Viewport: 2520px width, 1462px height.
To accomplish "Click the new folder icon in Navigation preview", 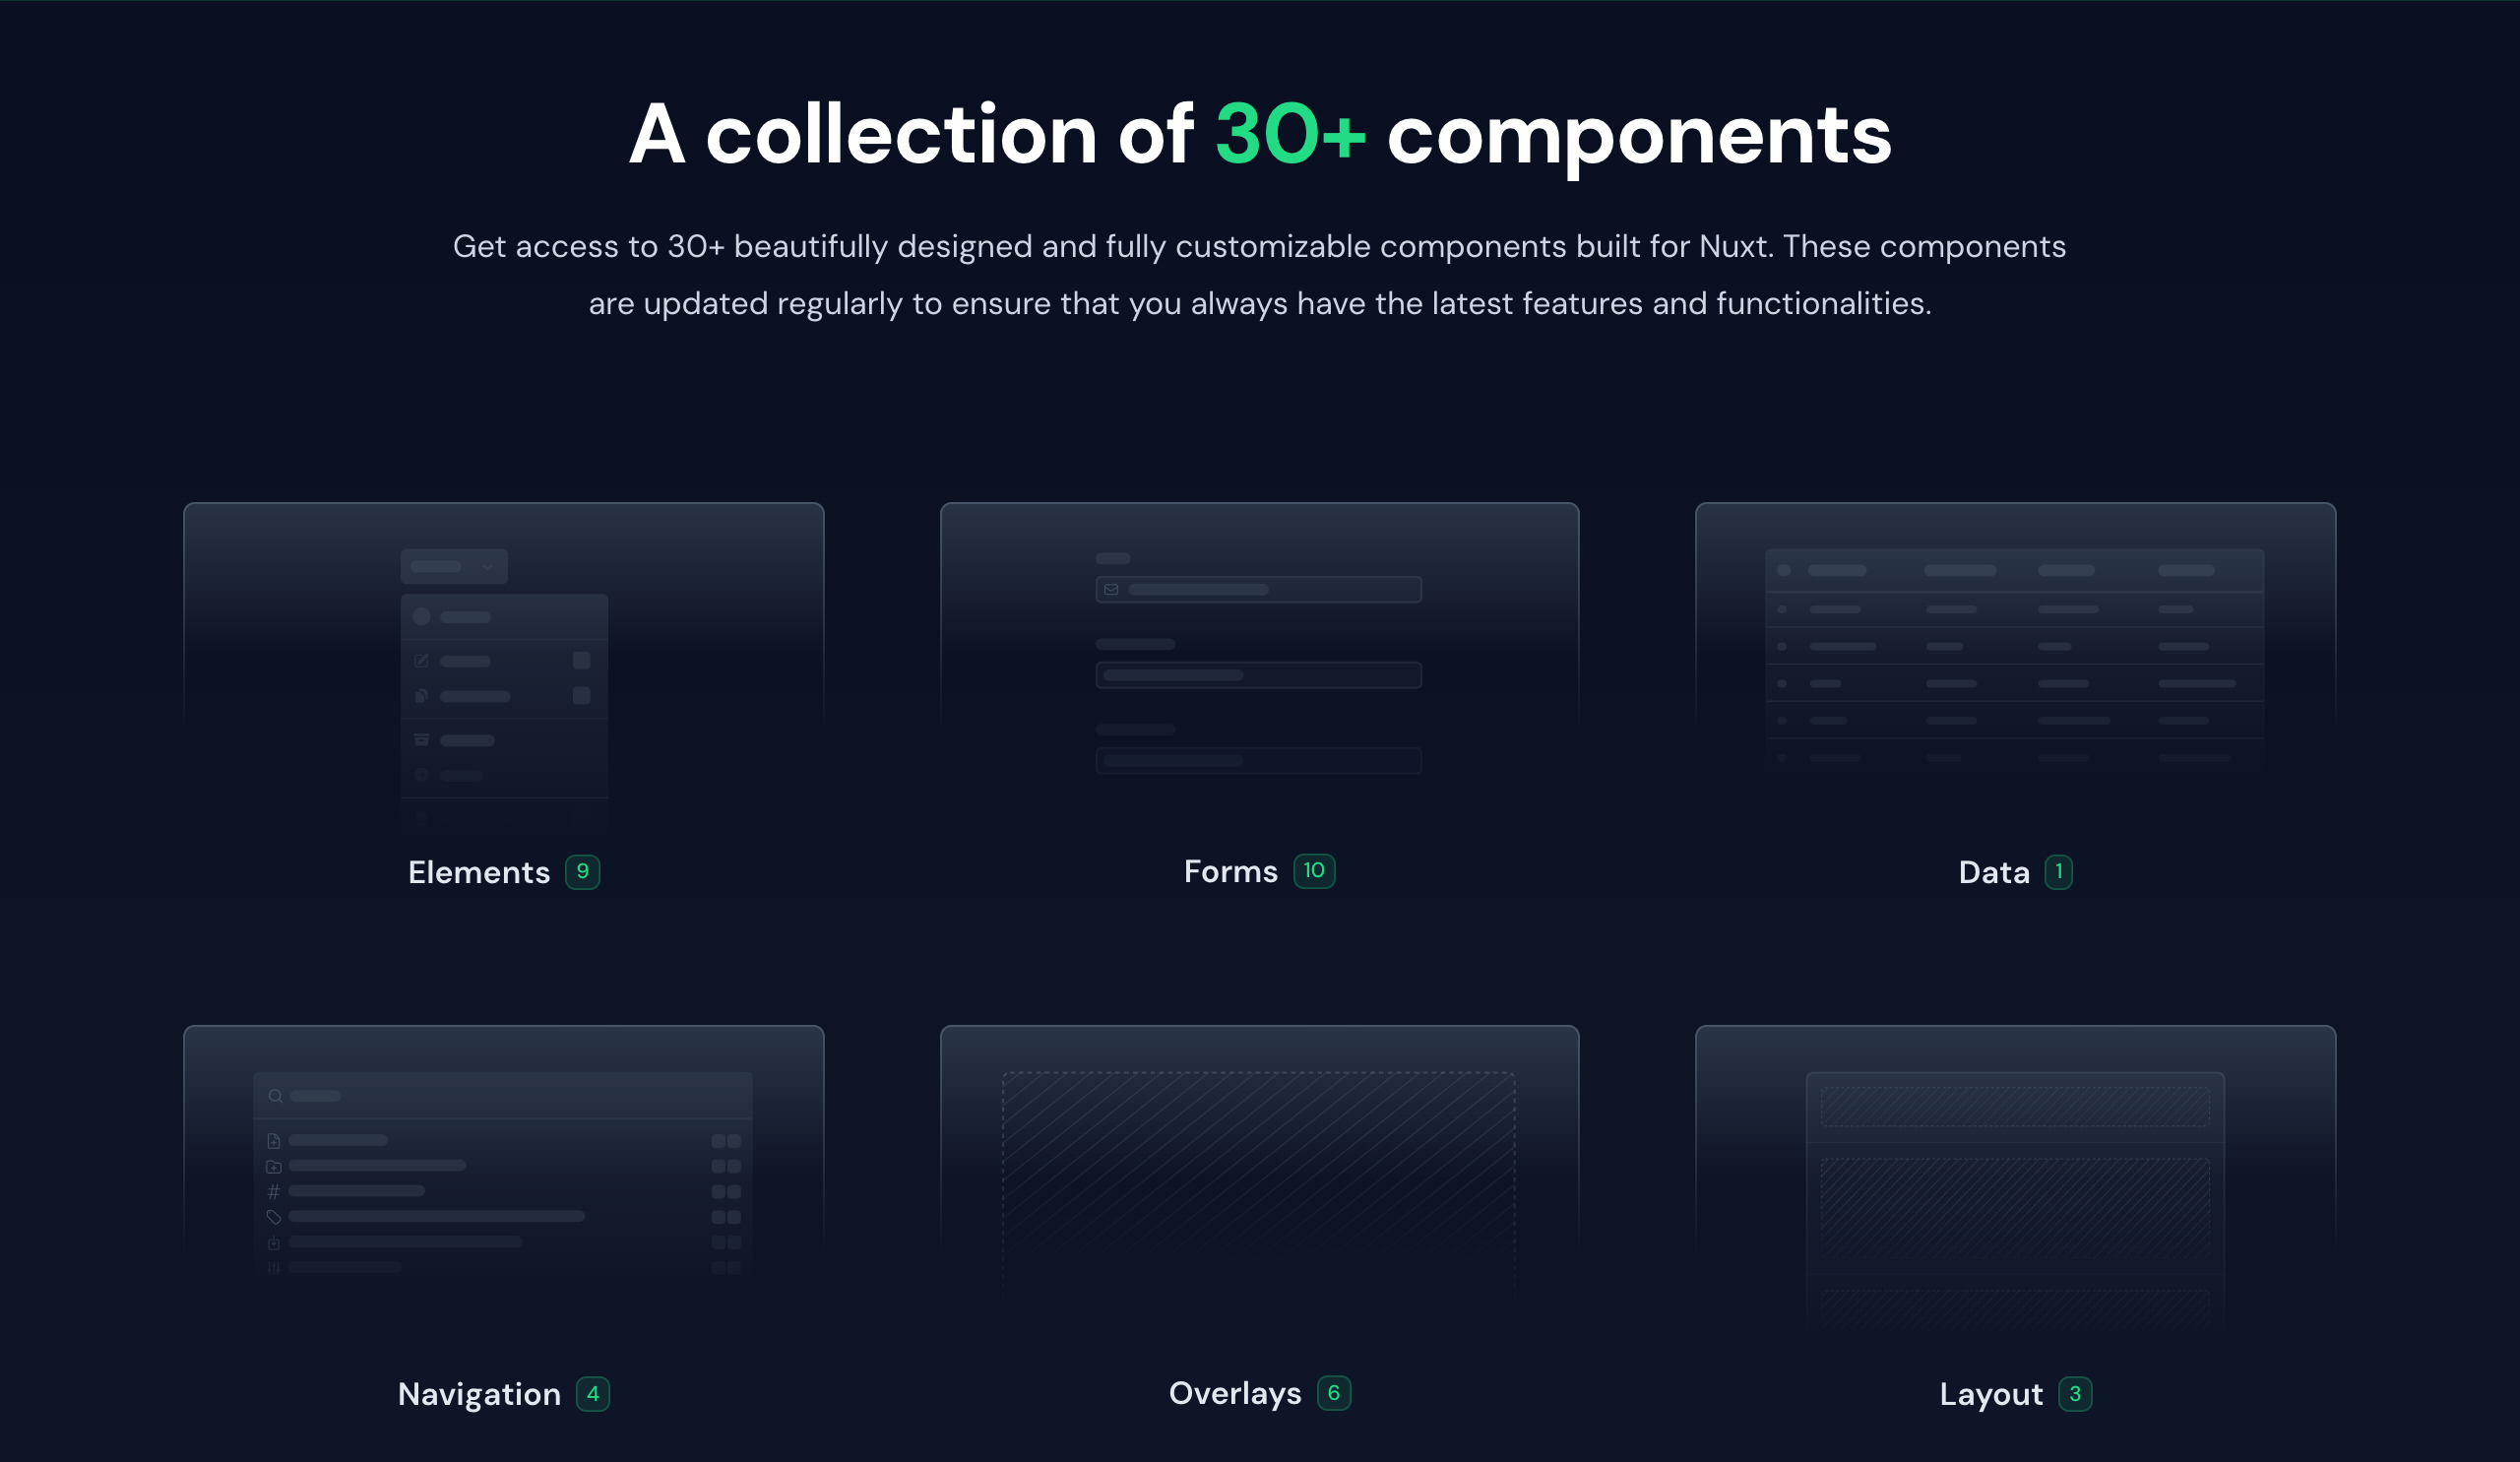I will click(273, 1166).
